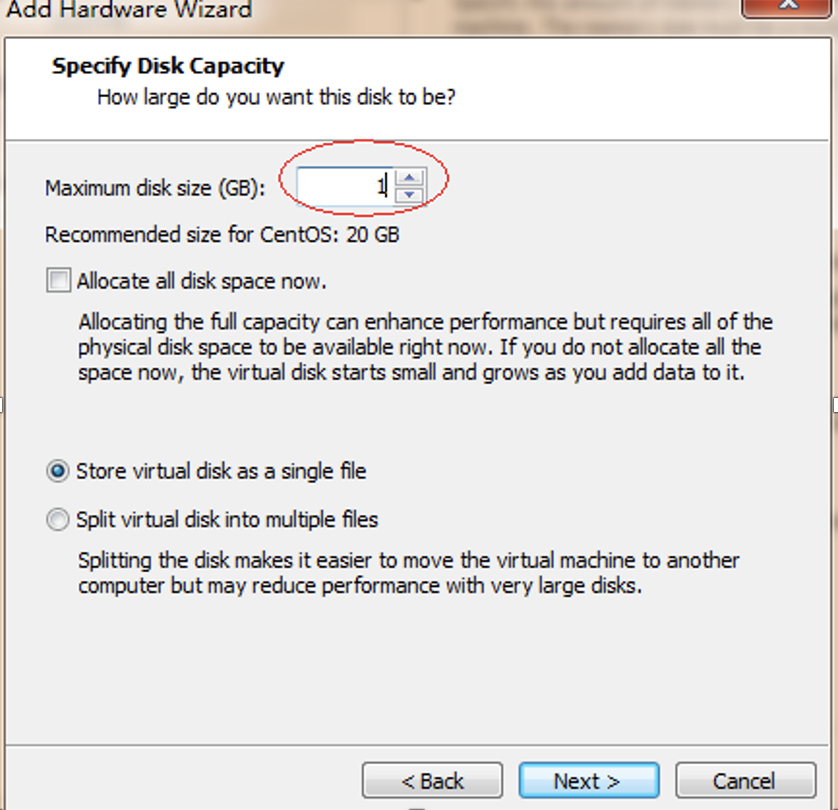Click the Allocating the full capacity description paragraph
The height and width of the screenshot is (810, 838).
tap(425, 347)
